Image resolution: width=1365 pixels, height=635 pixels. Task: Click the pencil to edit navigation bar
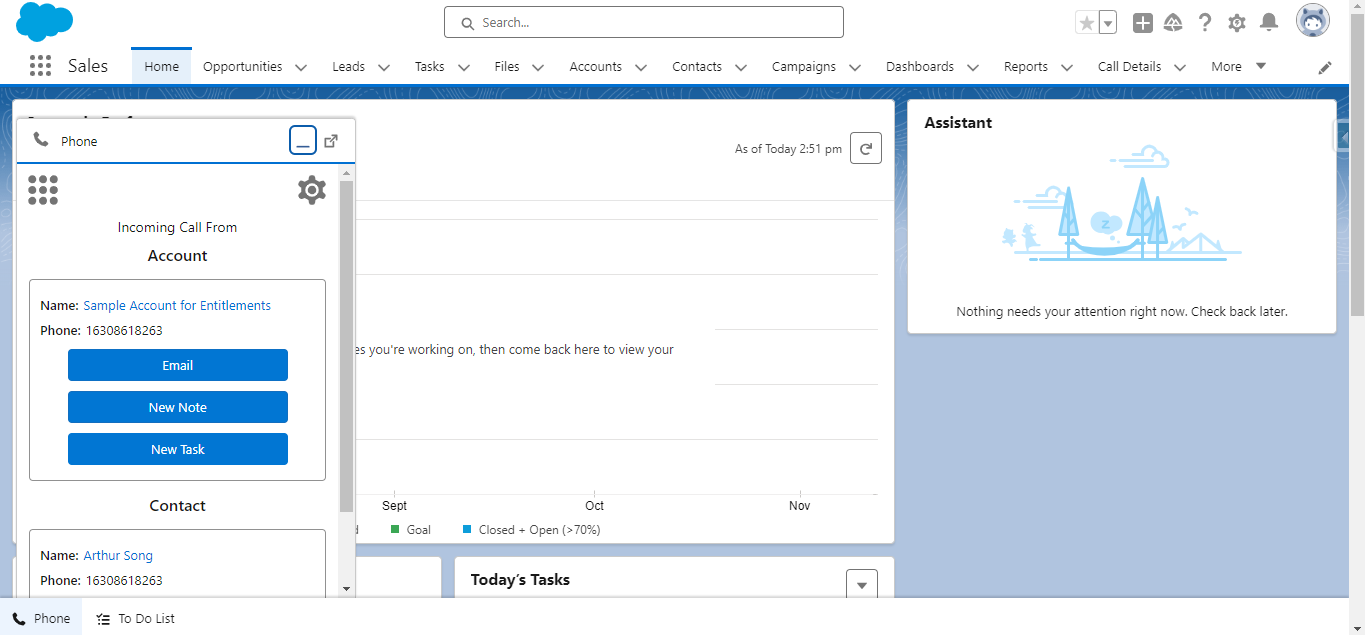(x=1325, y=67)
